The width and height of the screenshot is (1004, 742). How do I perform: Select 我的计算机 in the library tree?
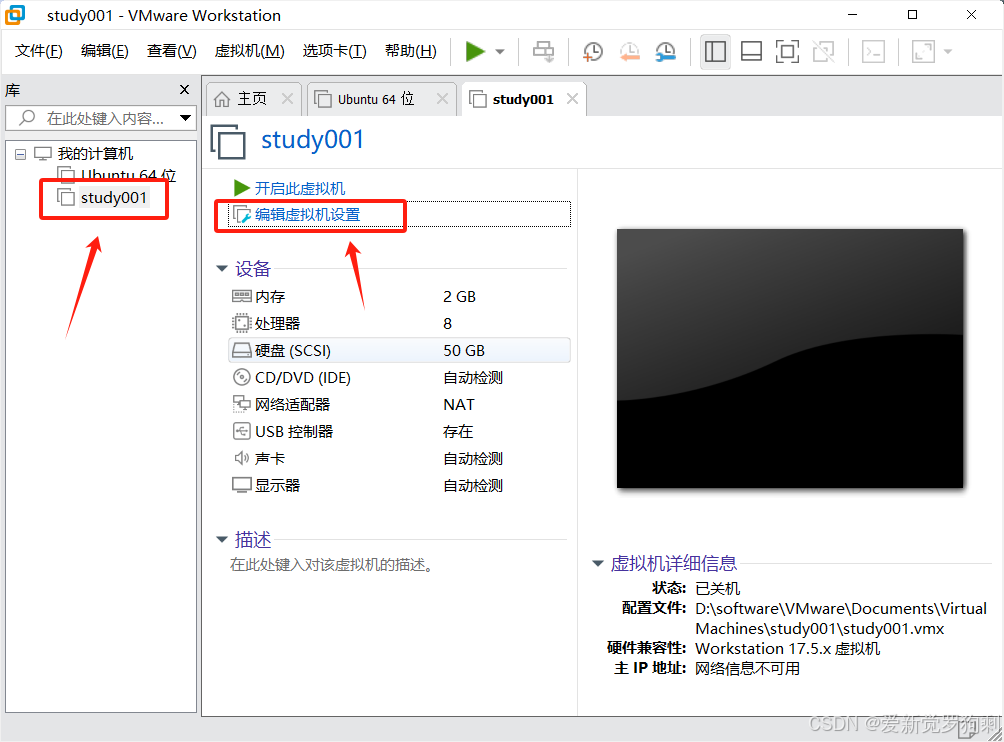pyautogui.click(x=95, y=154)
